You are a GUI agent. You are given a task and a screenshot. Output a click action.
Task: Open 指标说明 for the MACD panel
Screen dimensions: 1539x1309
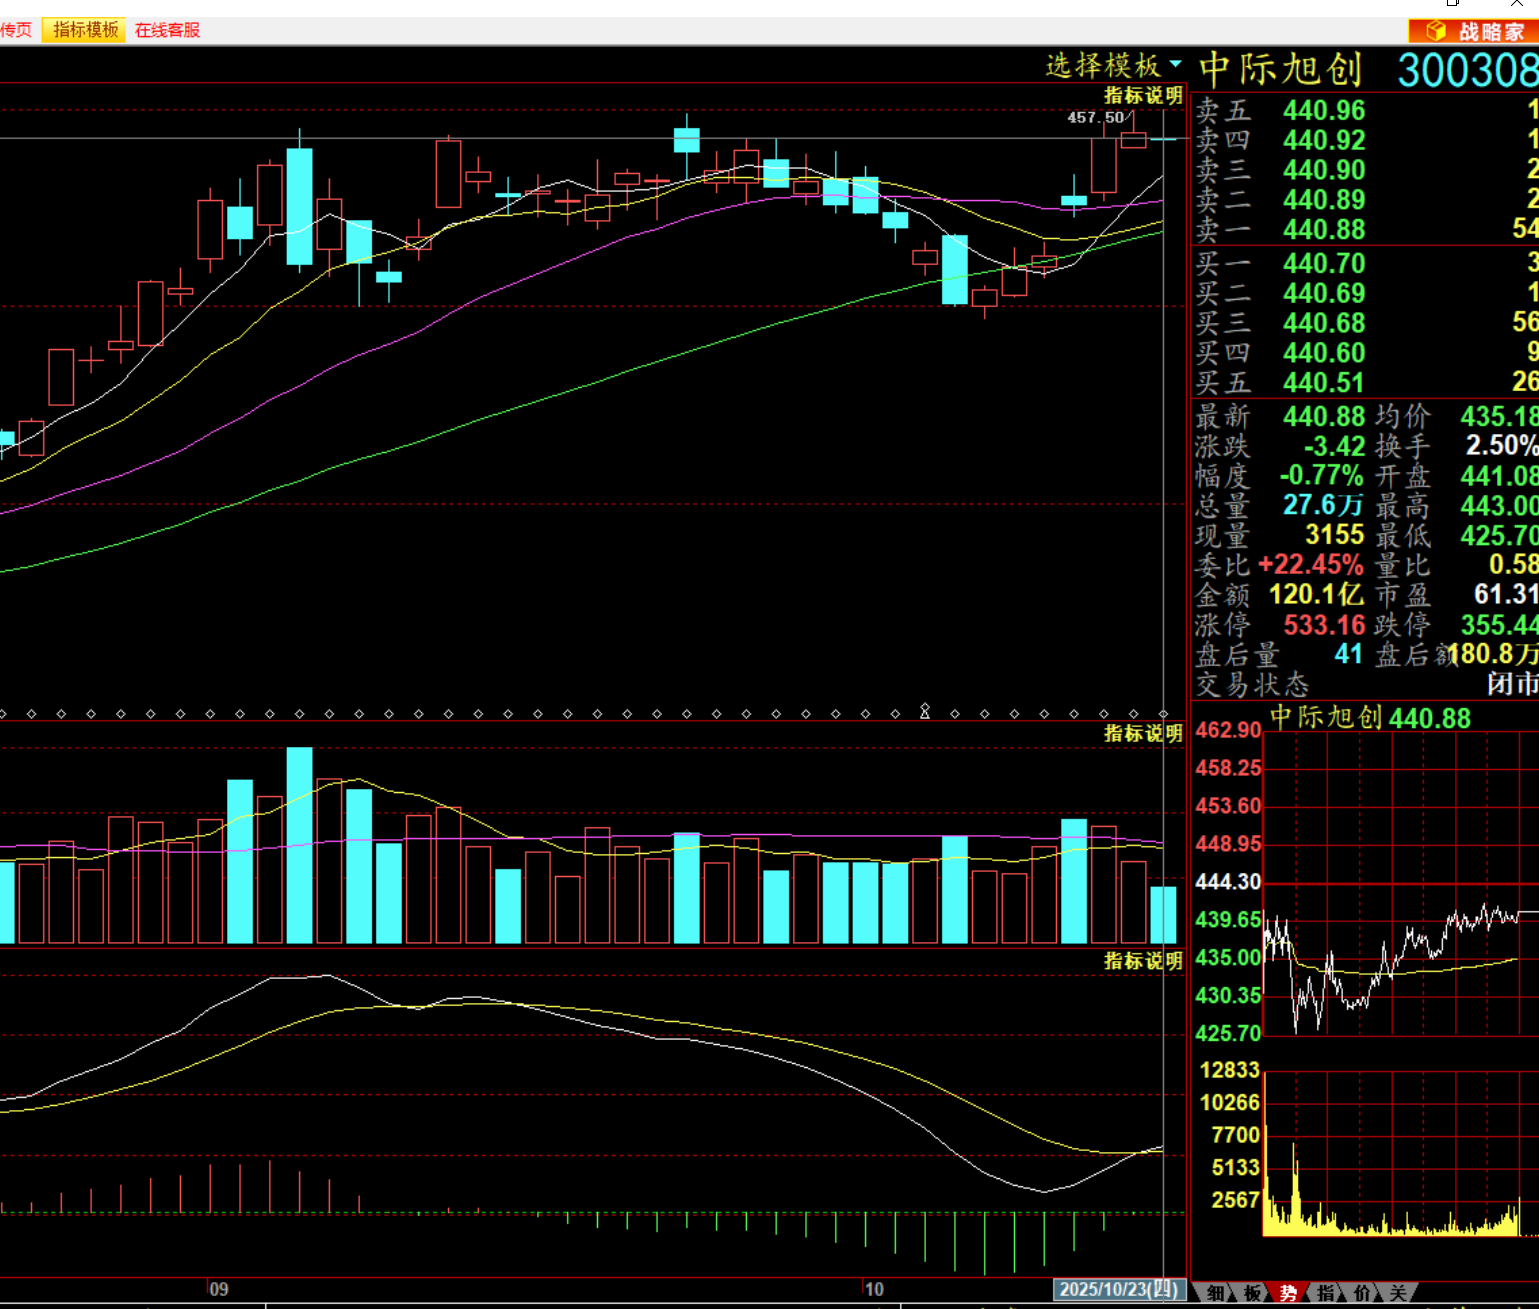1143,961
